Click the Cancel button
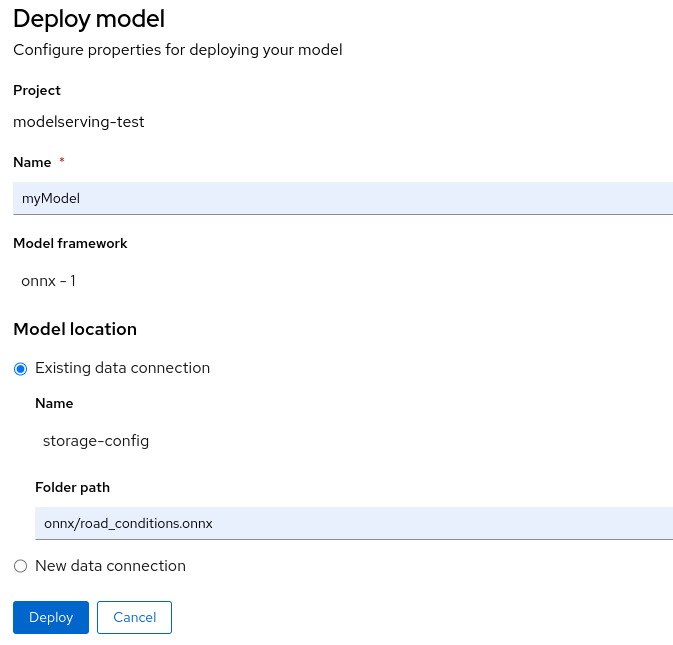This screenshot has height=645, width=673. [x=134, y=617]
